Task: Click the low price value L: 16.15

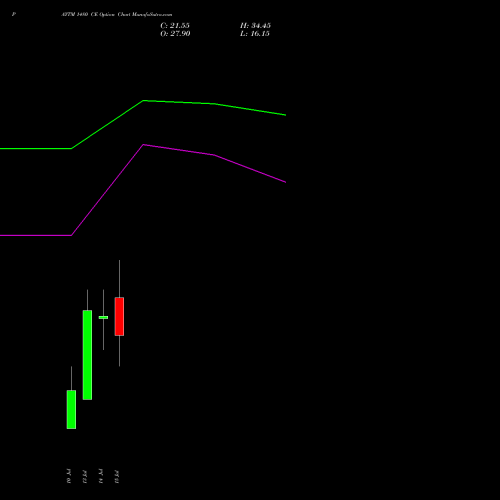Action: pos(255,34)
